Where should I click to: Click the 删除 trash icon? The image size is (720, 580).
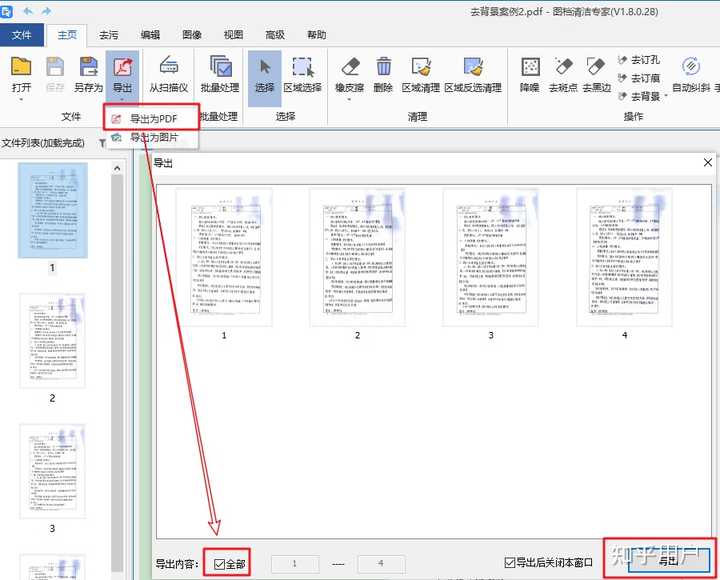(383, 67)
